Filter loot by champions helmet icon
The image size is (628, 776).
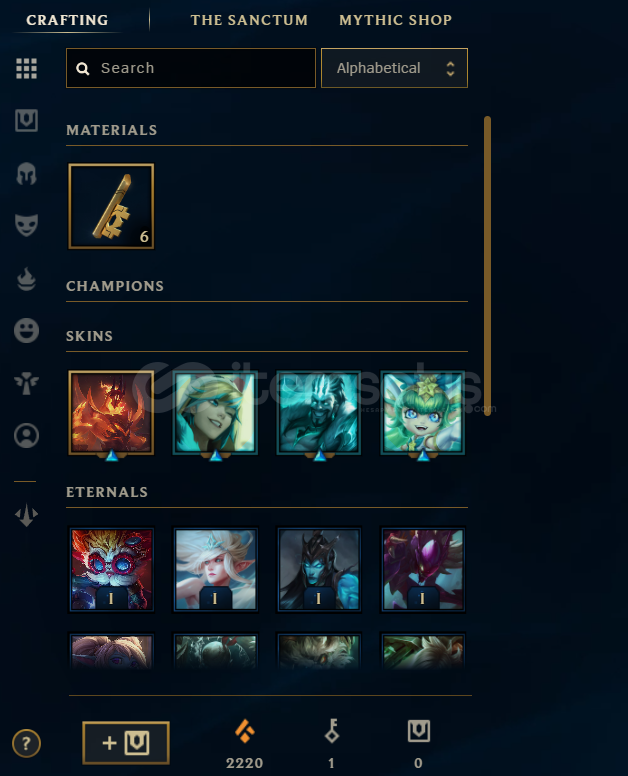click(26, 174)
